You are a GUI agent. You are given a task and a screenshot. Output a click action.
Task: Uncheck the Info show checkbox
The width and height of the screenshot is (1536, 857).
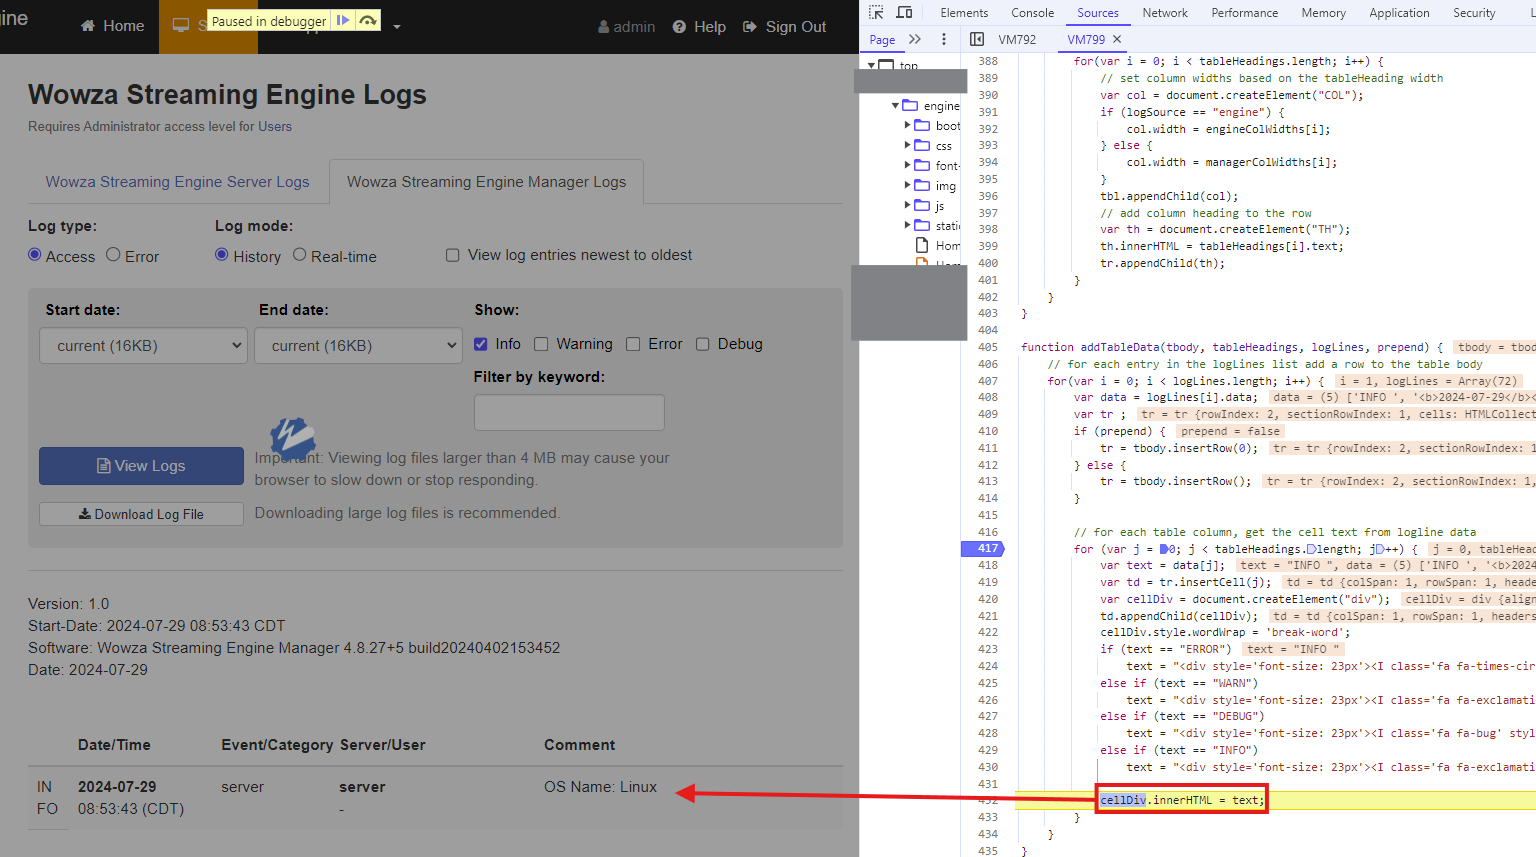(x=481, y=344)
